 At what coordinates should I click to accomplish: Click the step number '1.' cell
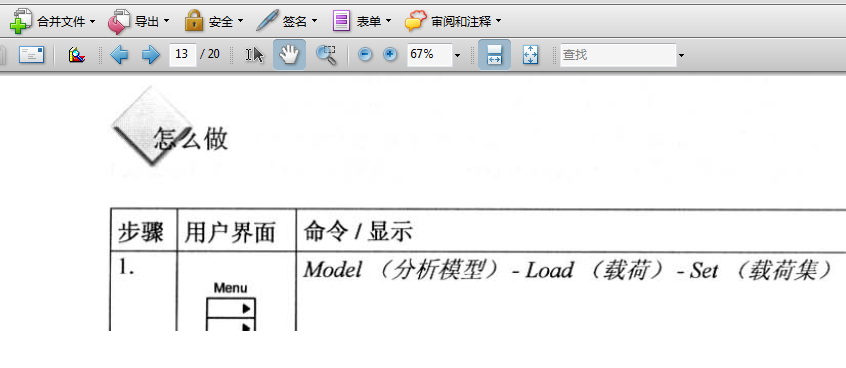[x=126, y=268]
